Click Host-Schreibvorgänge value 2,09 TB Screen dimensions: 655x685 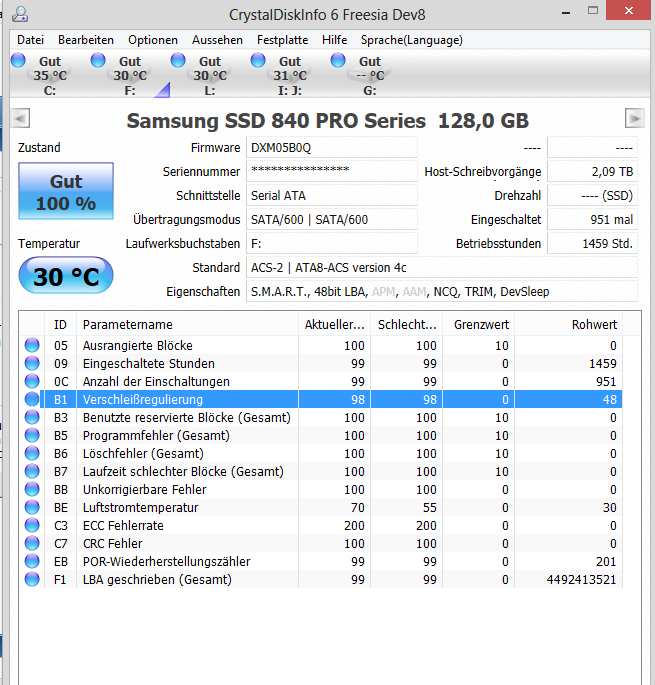593,172
